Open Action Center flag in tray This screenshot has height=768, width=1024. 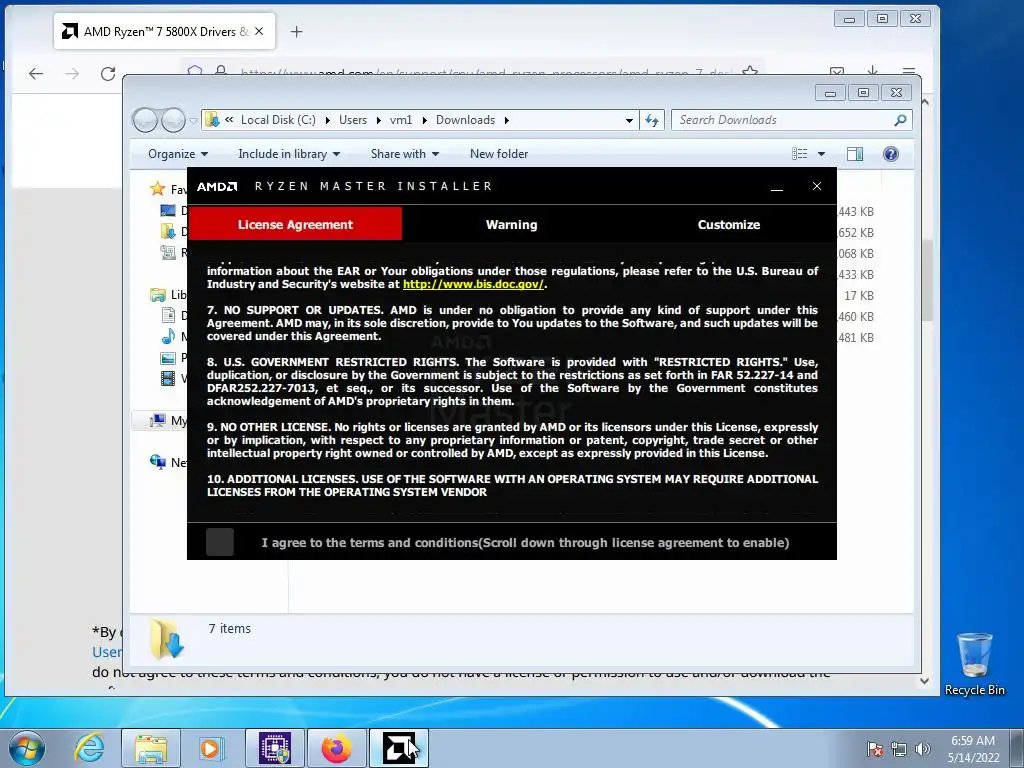875,748
